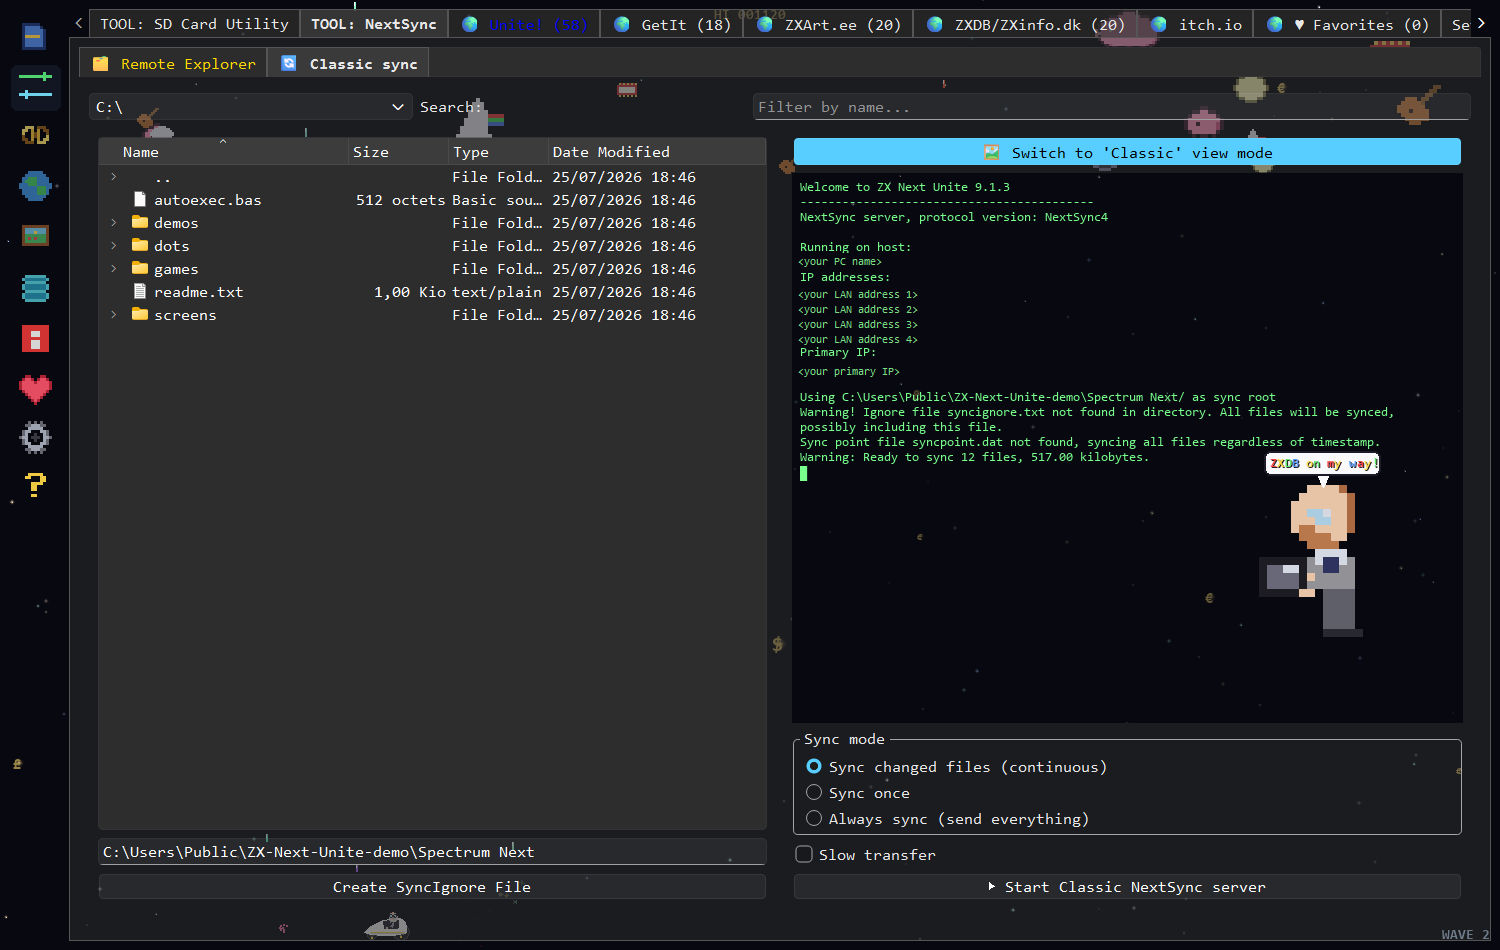Expand the dots folder
Image resolution: width=1500 pixels, height=950 pixels.
coord(114,245)
